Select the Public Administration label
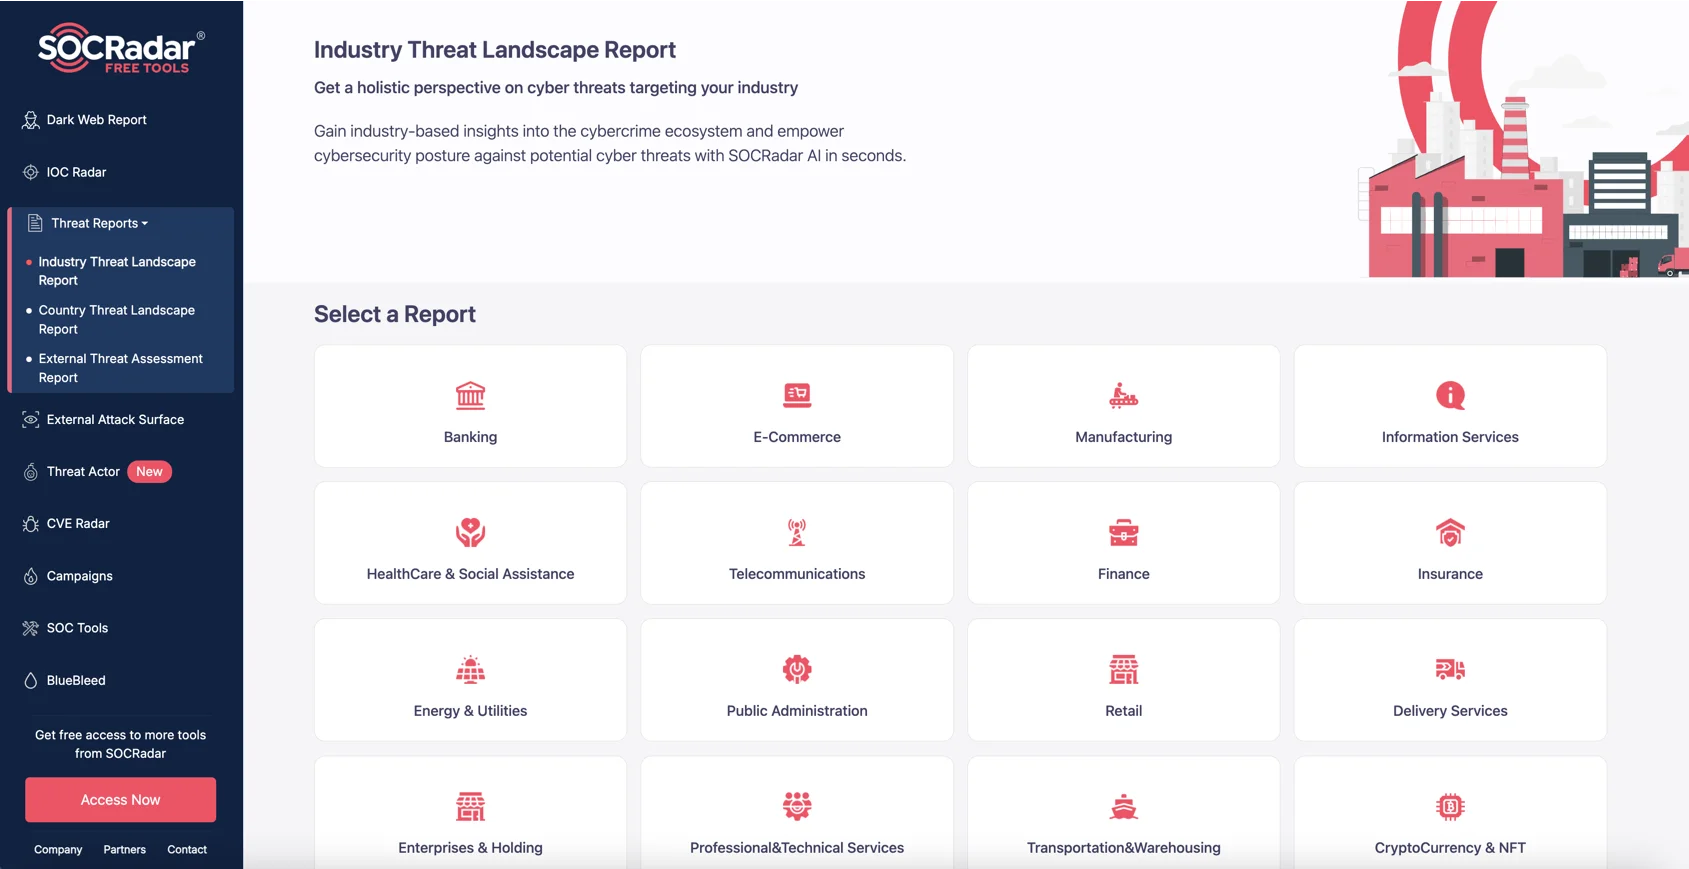The height and width of the screenshot is (869, 1689). coord(797,711)
